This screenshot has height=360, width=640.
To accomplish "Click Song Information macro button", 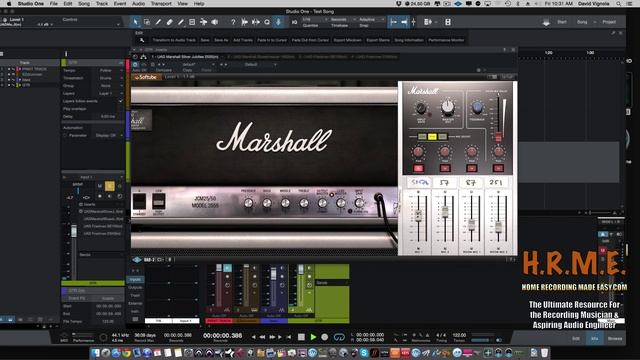I will pos(409,40).
